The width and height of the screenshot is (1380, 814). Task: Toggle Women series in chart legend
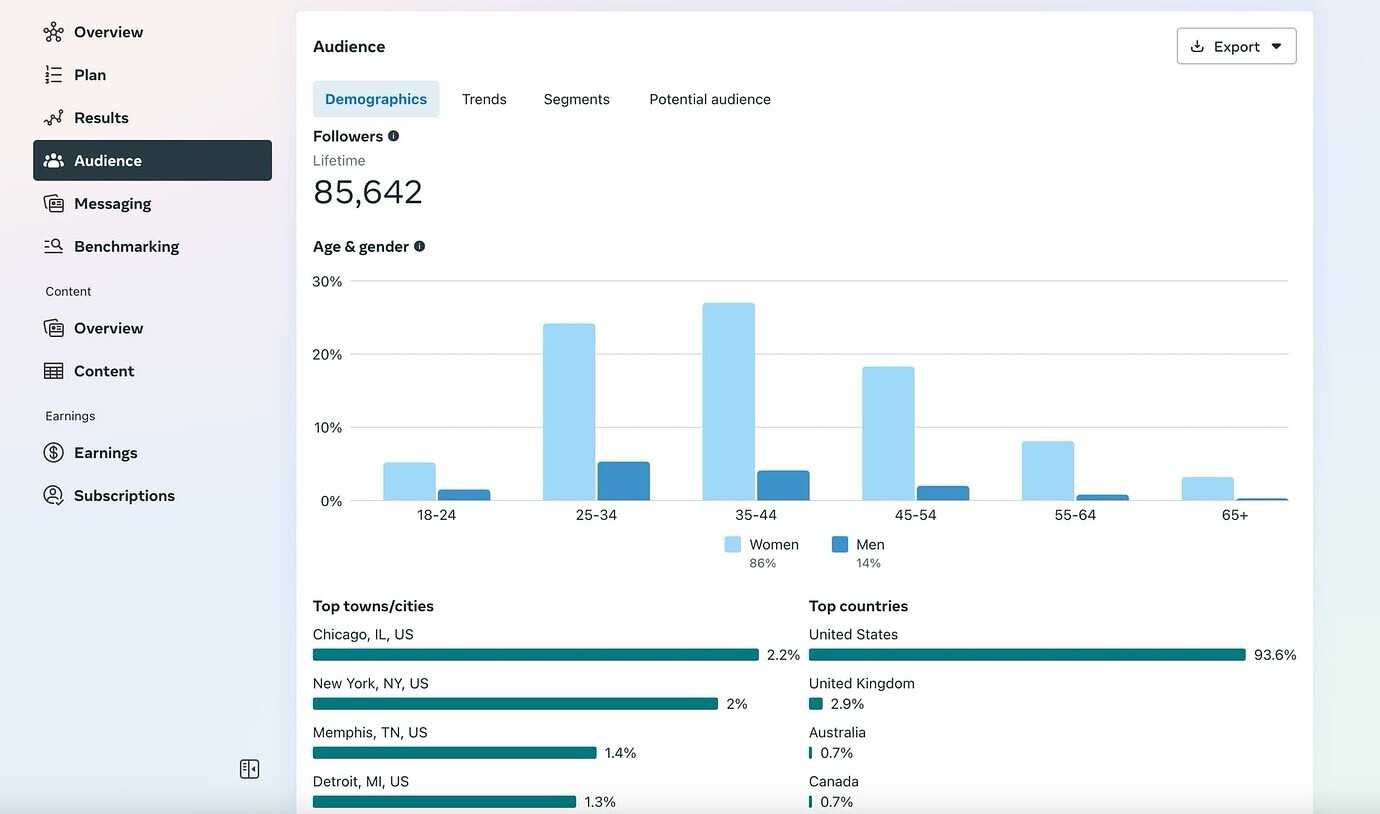coord(762,545)
